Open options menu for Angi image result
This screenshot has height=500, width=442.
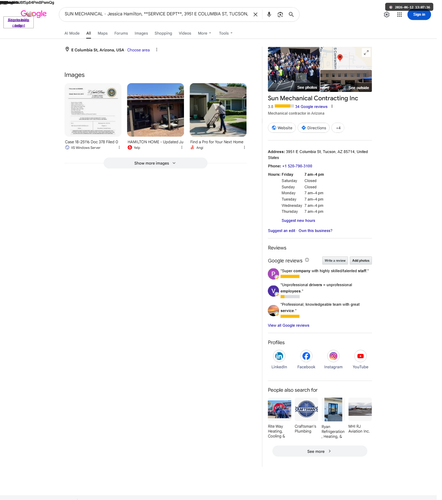[x=244, y=147]
